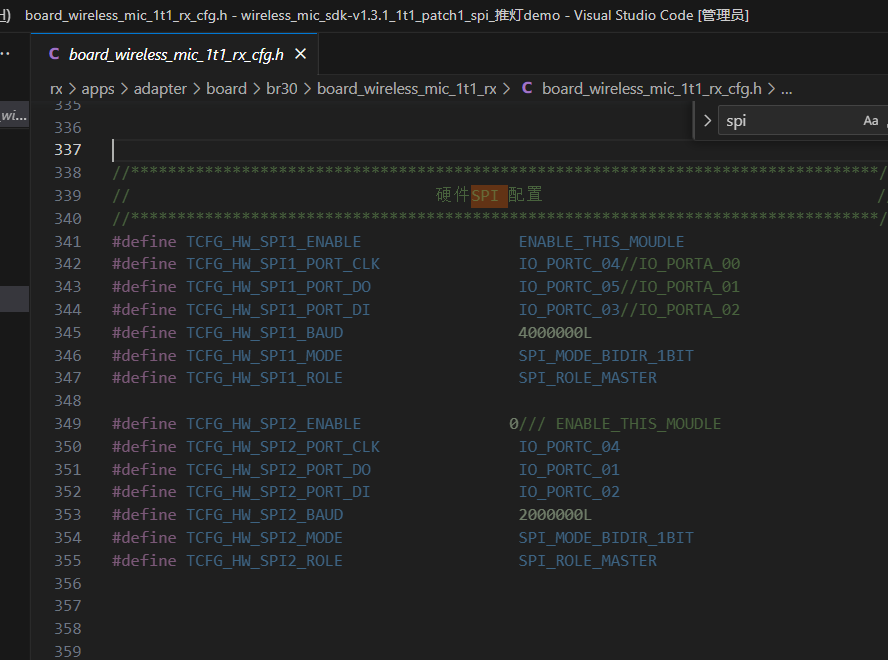Click SPI_ROLE_MASTER on line 355
The height and width of the screenshot is (660, 888).
tap(588, 561)
